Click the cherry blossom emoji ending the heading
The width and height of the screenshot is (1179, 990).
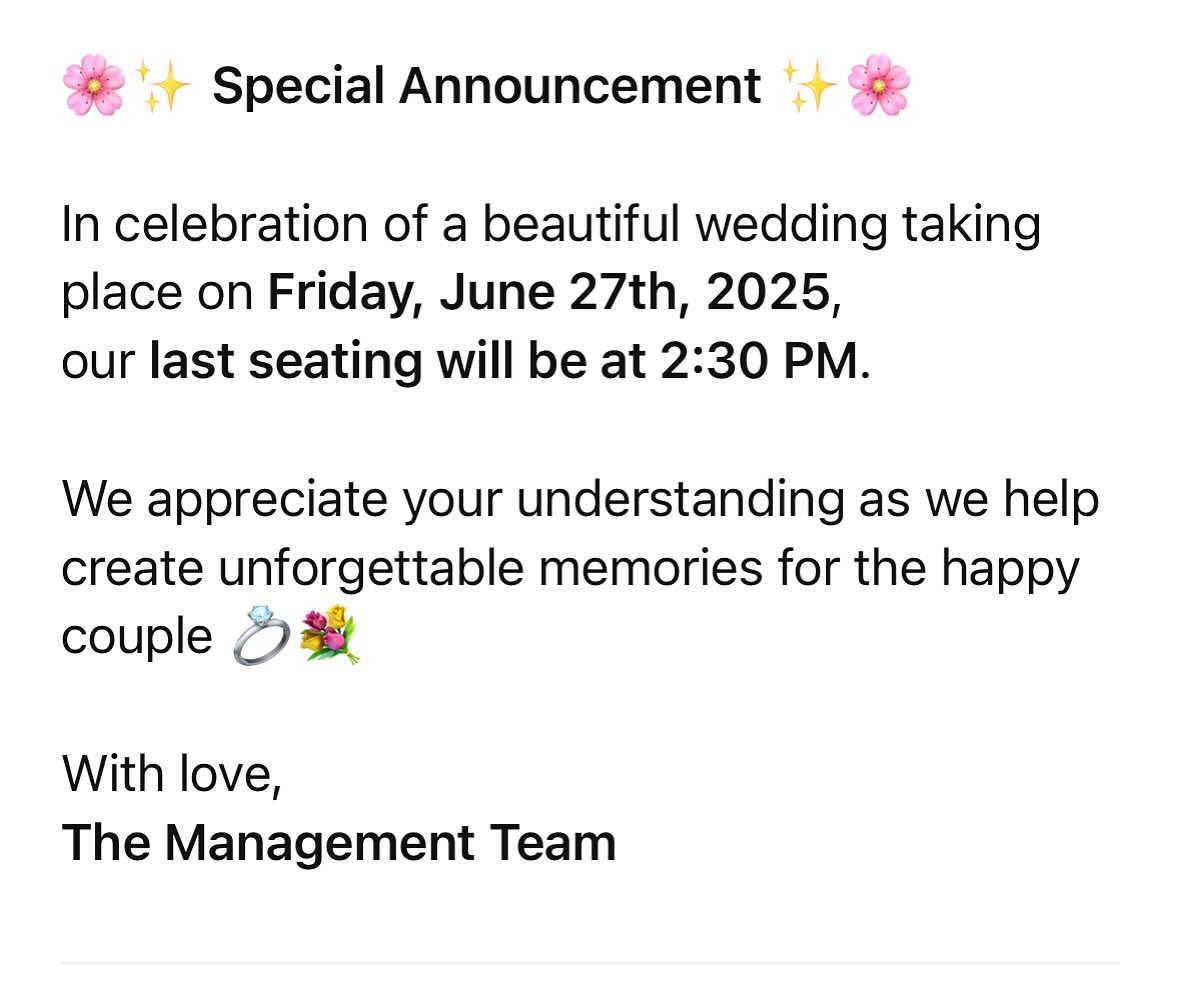click(878, 85)
